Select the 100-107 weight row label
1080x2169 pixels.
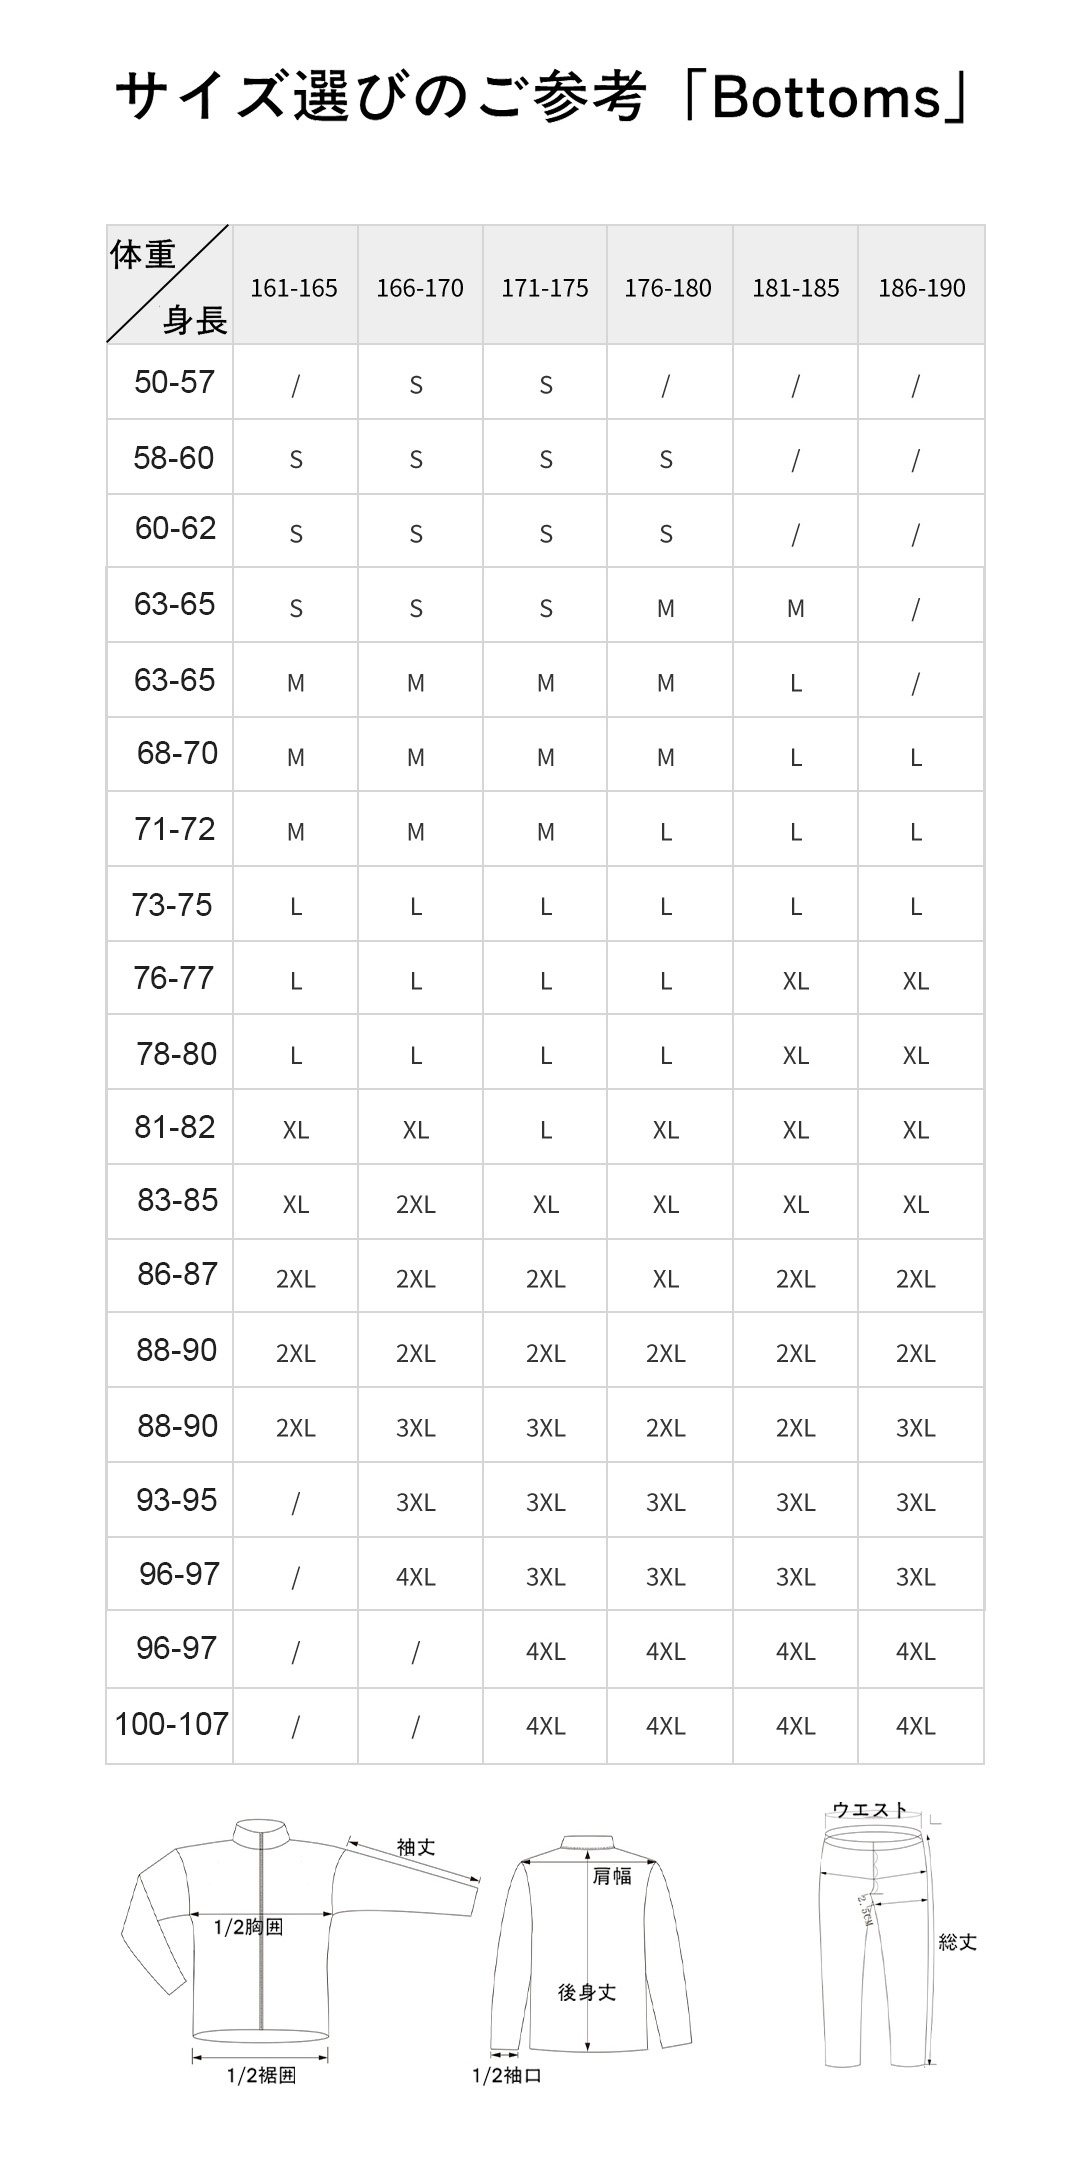172,1724
